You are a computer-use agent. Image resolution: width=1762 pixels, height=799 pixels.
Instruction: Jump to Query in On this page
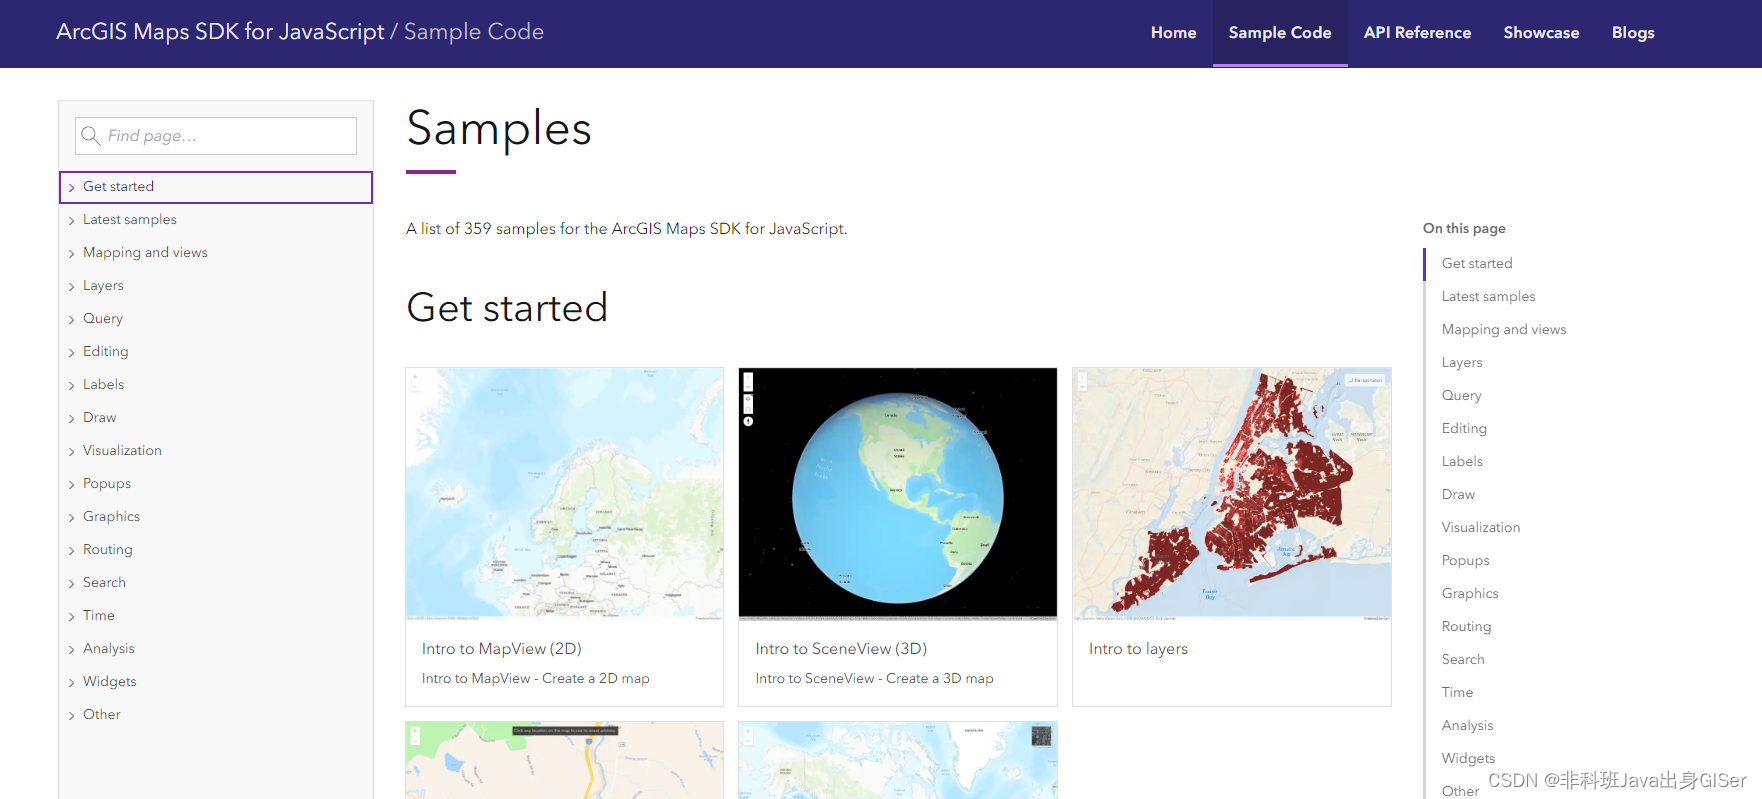[1462, 395]
